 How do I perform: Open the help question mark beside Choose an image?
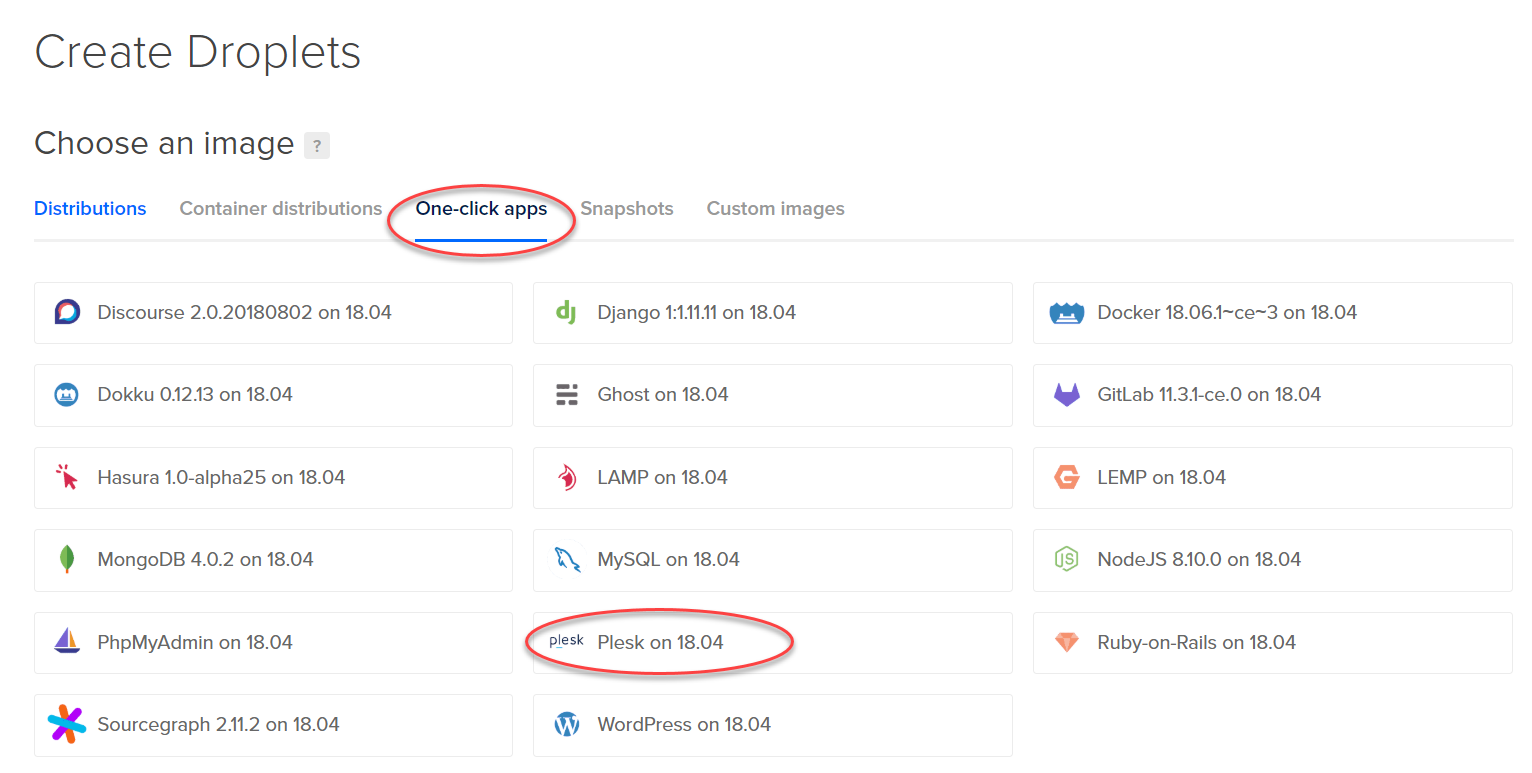click(317, 146)
